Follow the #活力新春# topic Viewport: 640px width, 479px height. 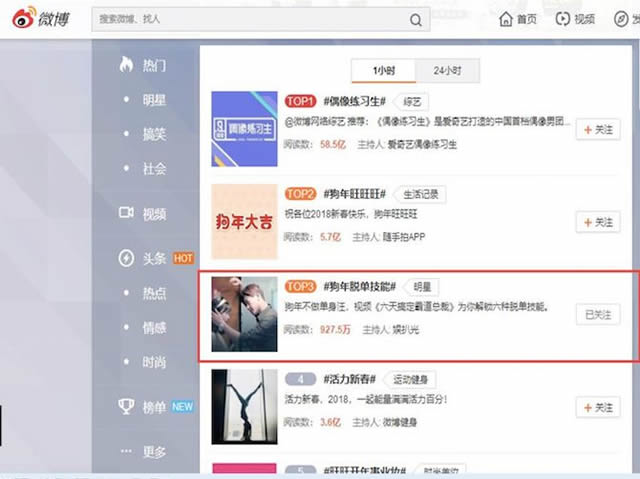[x=598, y=407]
